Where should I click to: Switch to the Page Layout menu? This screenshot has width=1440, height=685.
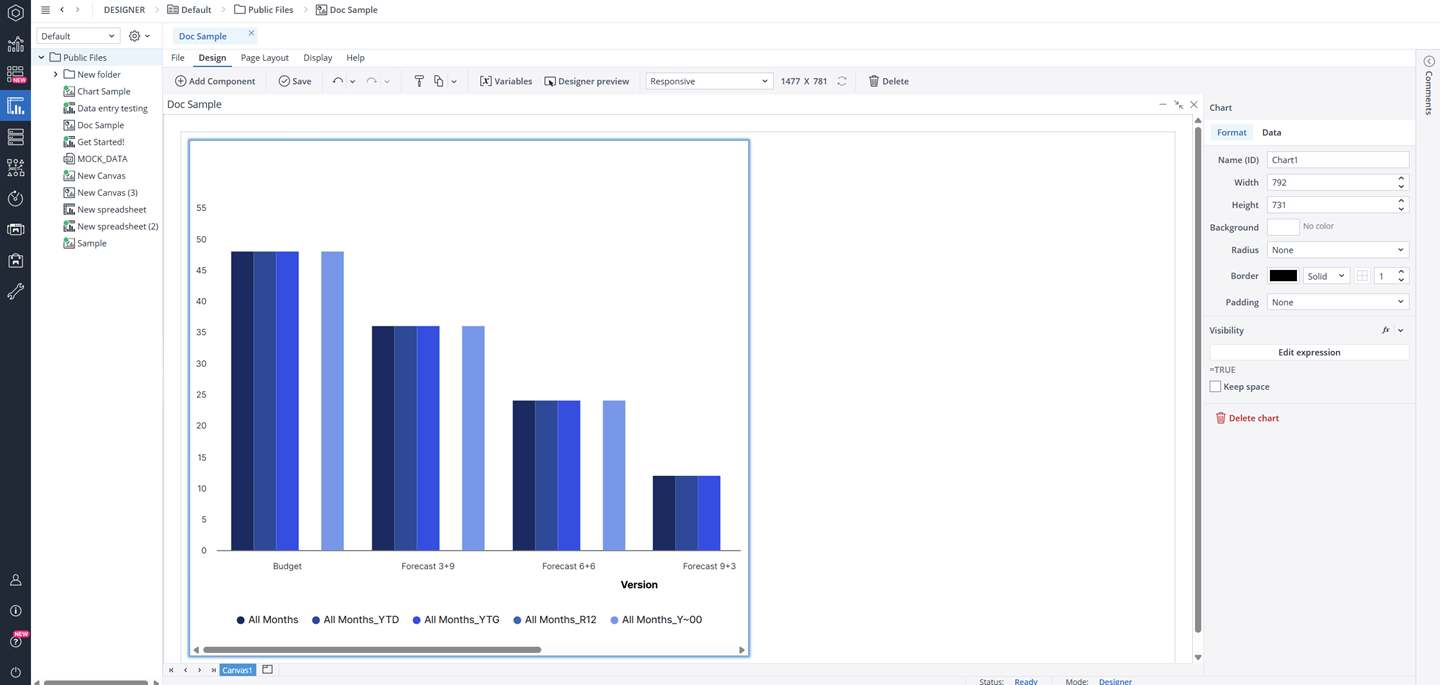click(x=264, y=57)
